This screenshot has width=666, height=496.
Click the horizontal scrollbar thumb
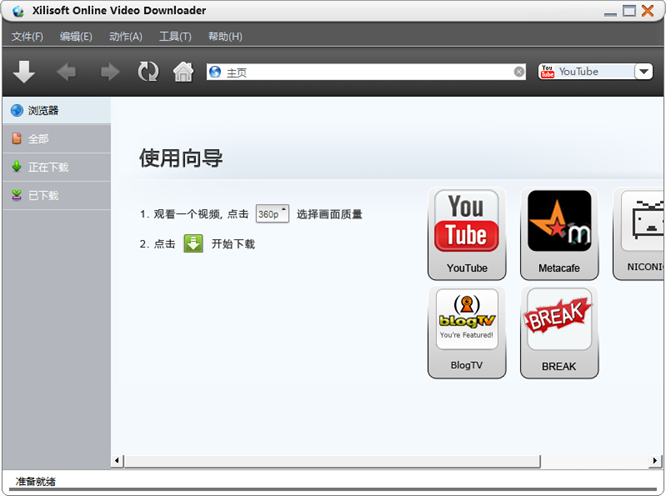(332, 461)
